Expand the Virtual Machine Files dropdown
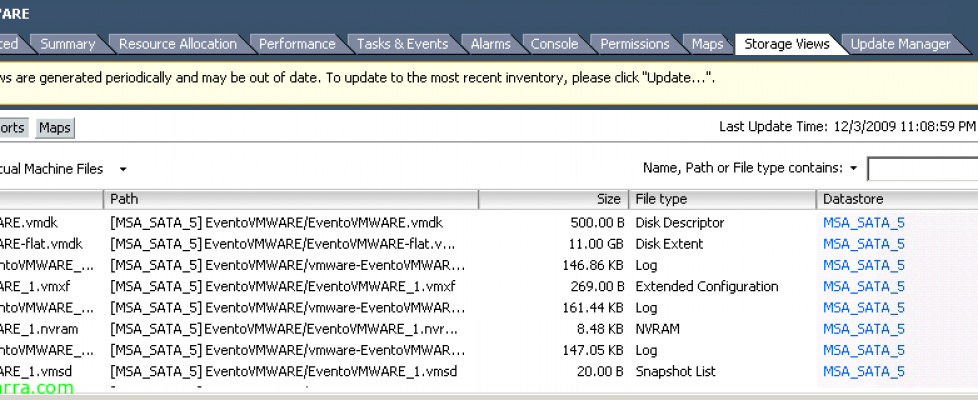Image resolution: width=978 pixels, height=400 pixels. pyautogui.click(x=123, y=170)
